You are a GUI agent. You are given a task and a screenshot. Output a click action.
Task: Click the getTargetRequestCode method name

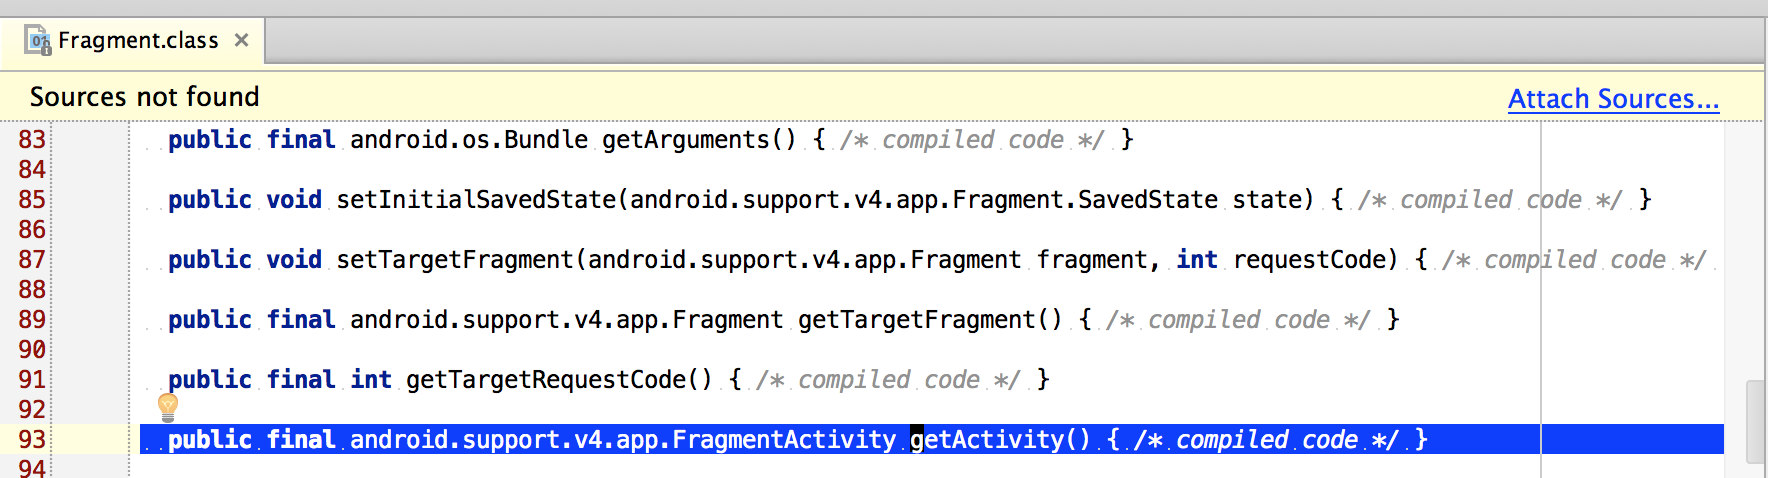point(546,379)
